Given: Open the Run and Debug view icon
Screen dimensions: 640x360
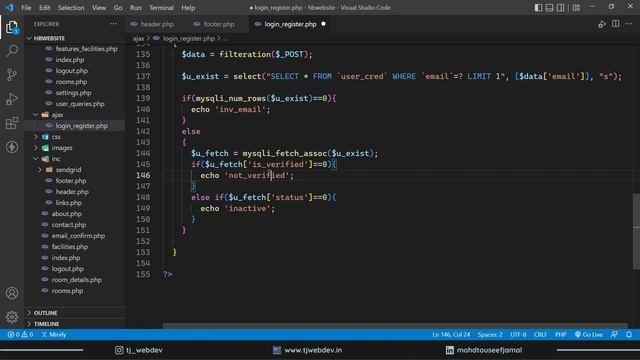Looking at the screenshot, I should 12,99.
